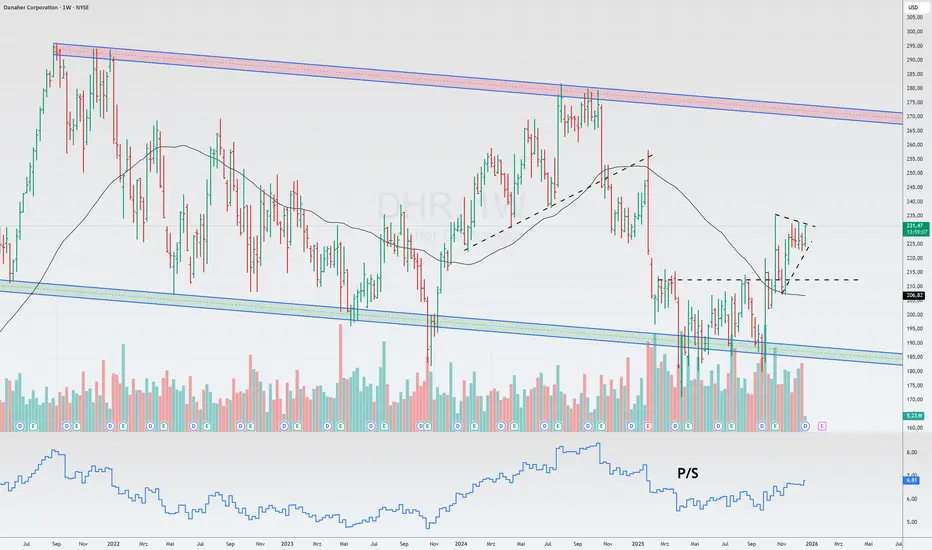Click the 160,00 price scale label
The height and width of the screenshot is (550, 932).
pos(914,427)
